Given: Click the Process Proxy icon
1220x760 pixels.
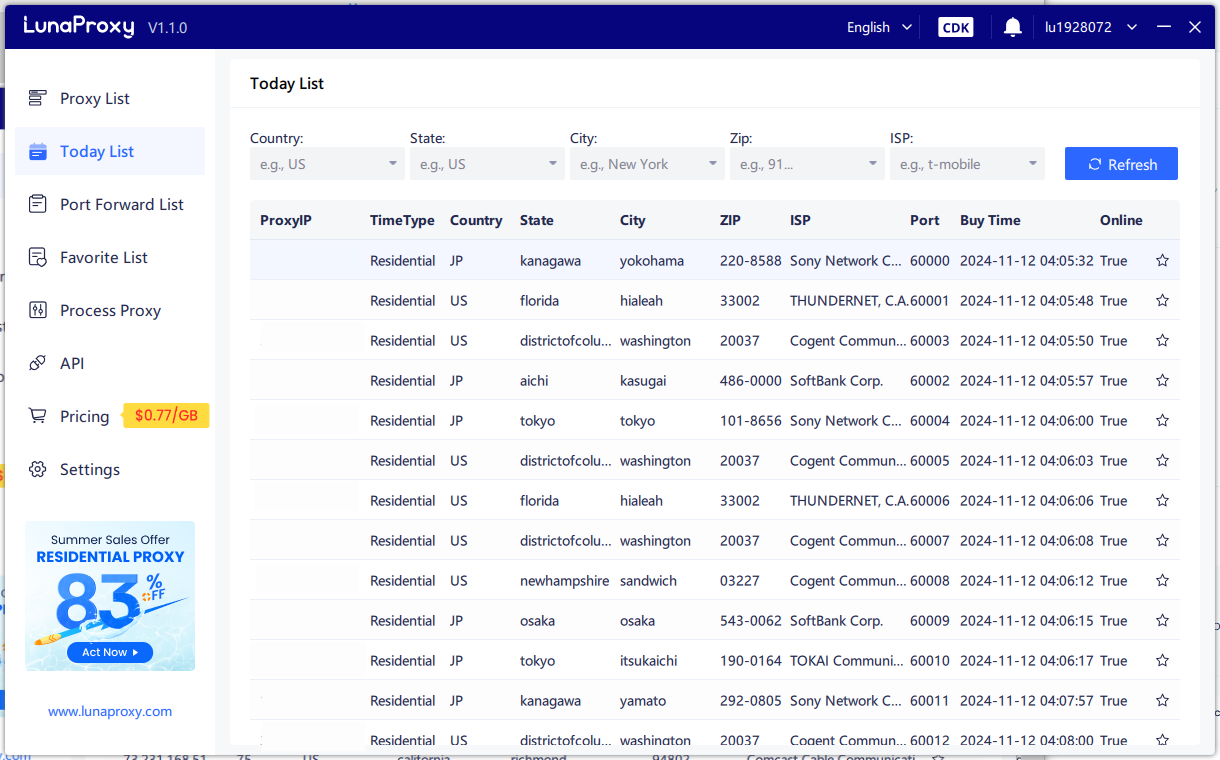Looking at the screenshot, I should point(38,310).
